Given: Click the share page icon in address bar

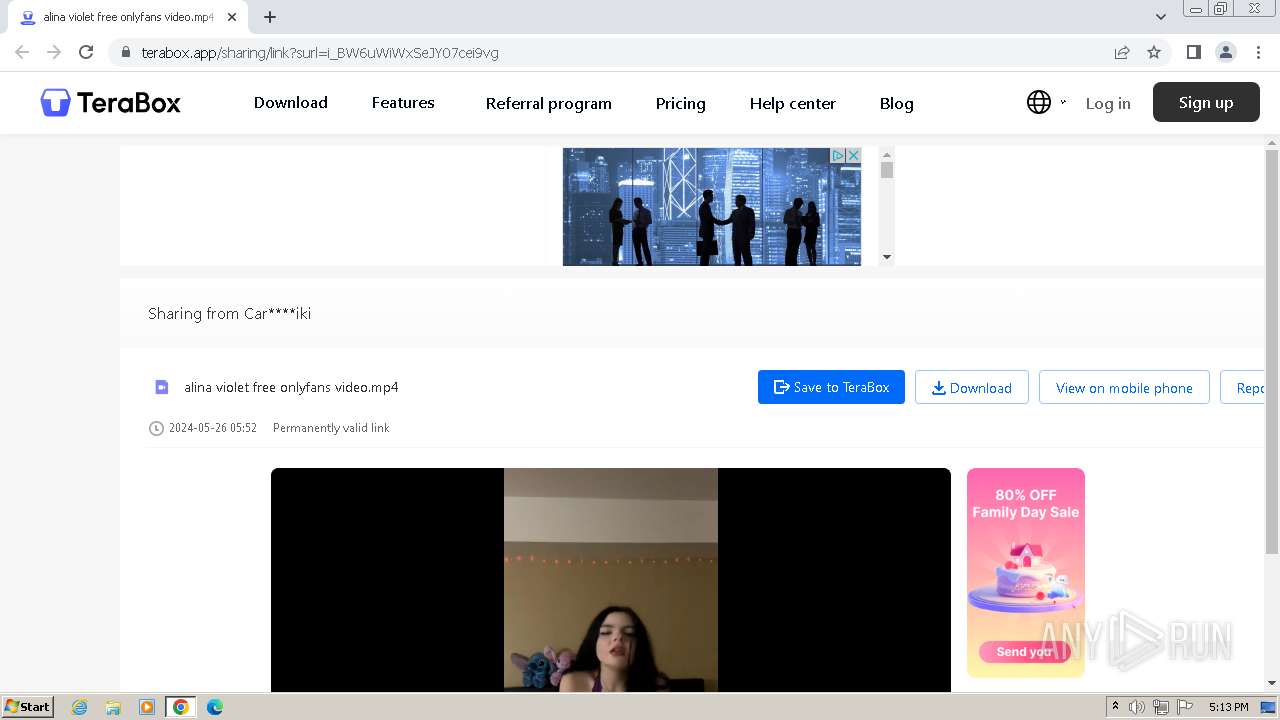Looking at the screenshot, I should click(x=1122, y=52).
